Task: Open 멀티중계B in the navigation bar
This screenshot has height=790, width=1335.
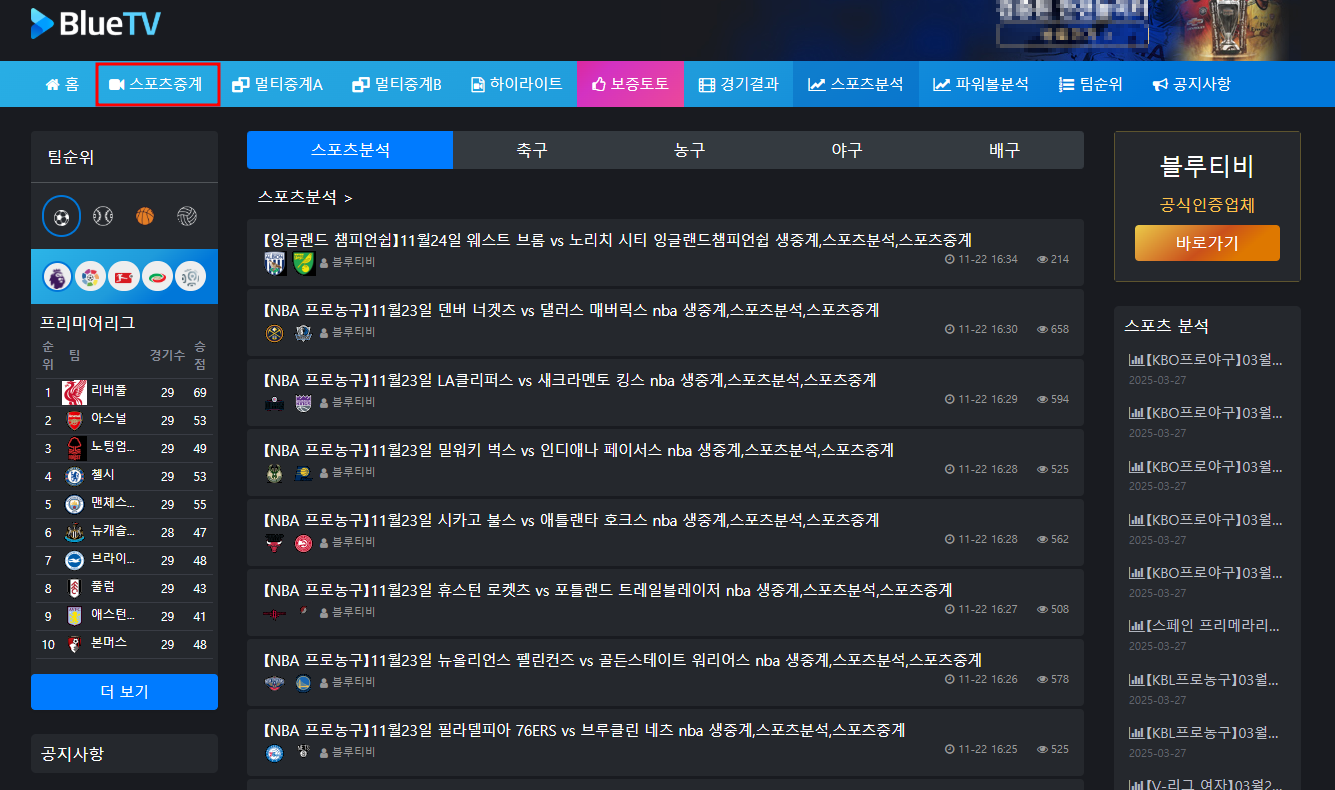Action: [397, 84]
